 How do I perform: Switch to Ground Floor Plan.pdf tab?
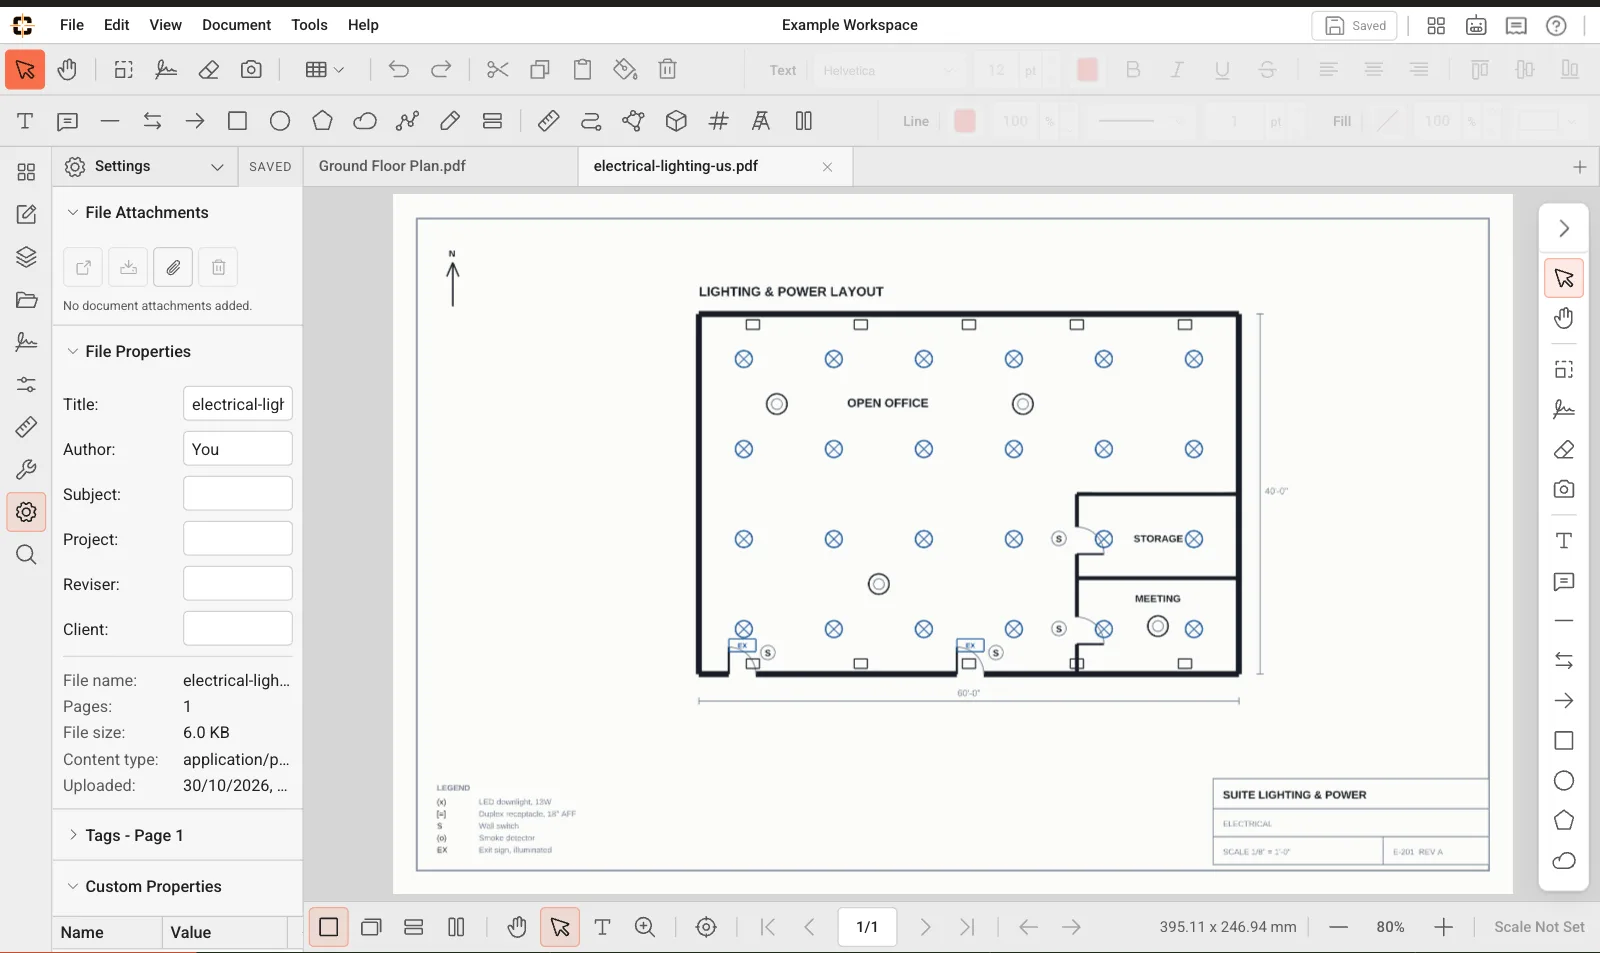(440, 166)
